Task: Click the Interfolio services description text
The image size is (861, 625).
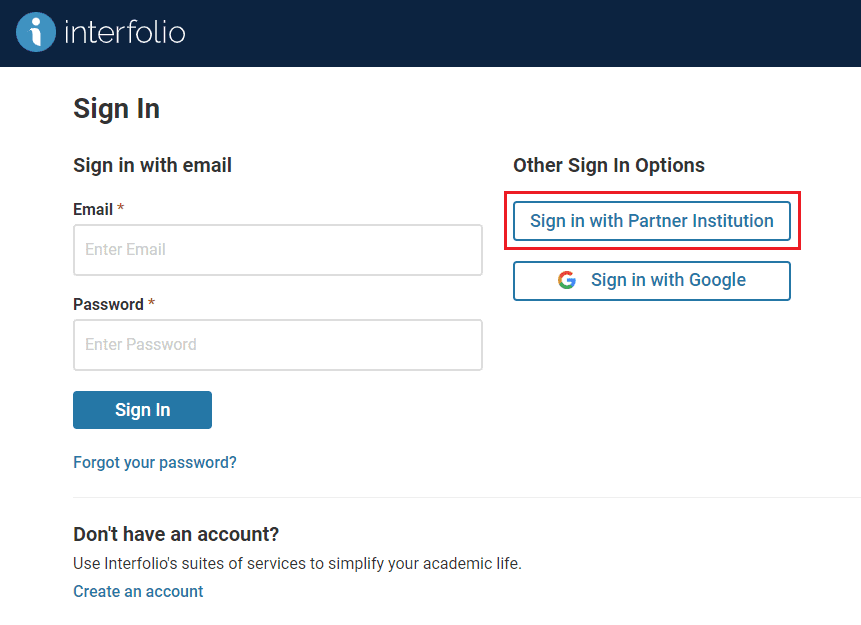Action: (x=297, y=563)
